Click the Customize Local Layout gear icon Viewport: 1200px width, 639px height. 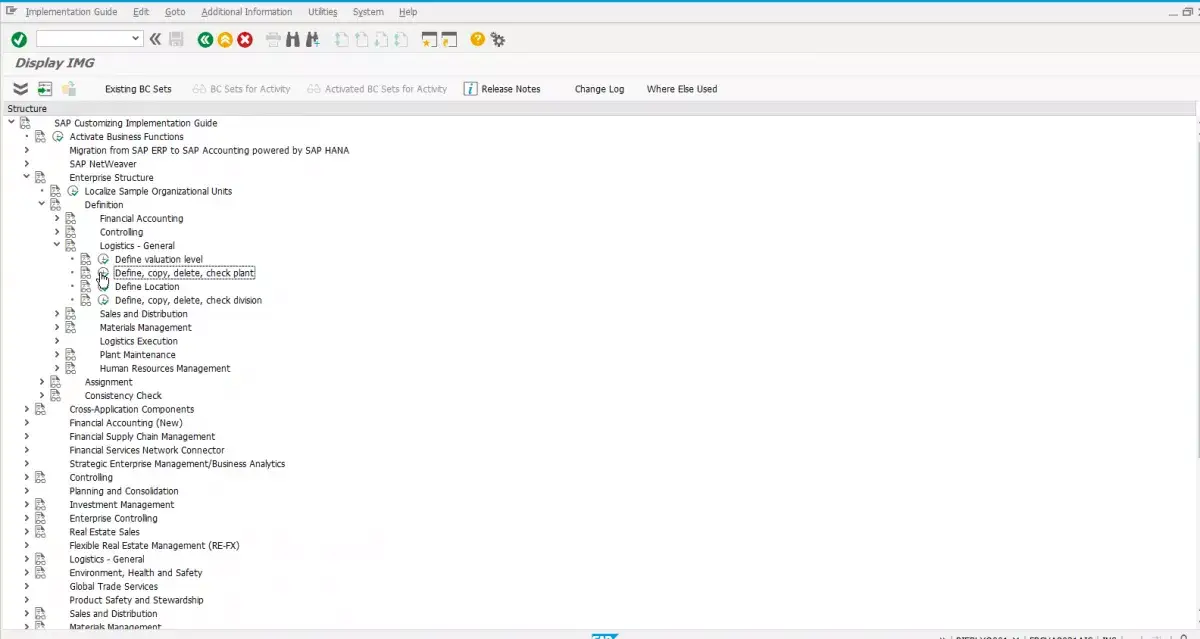pyautogui.click(x=497, y=39)
